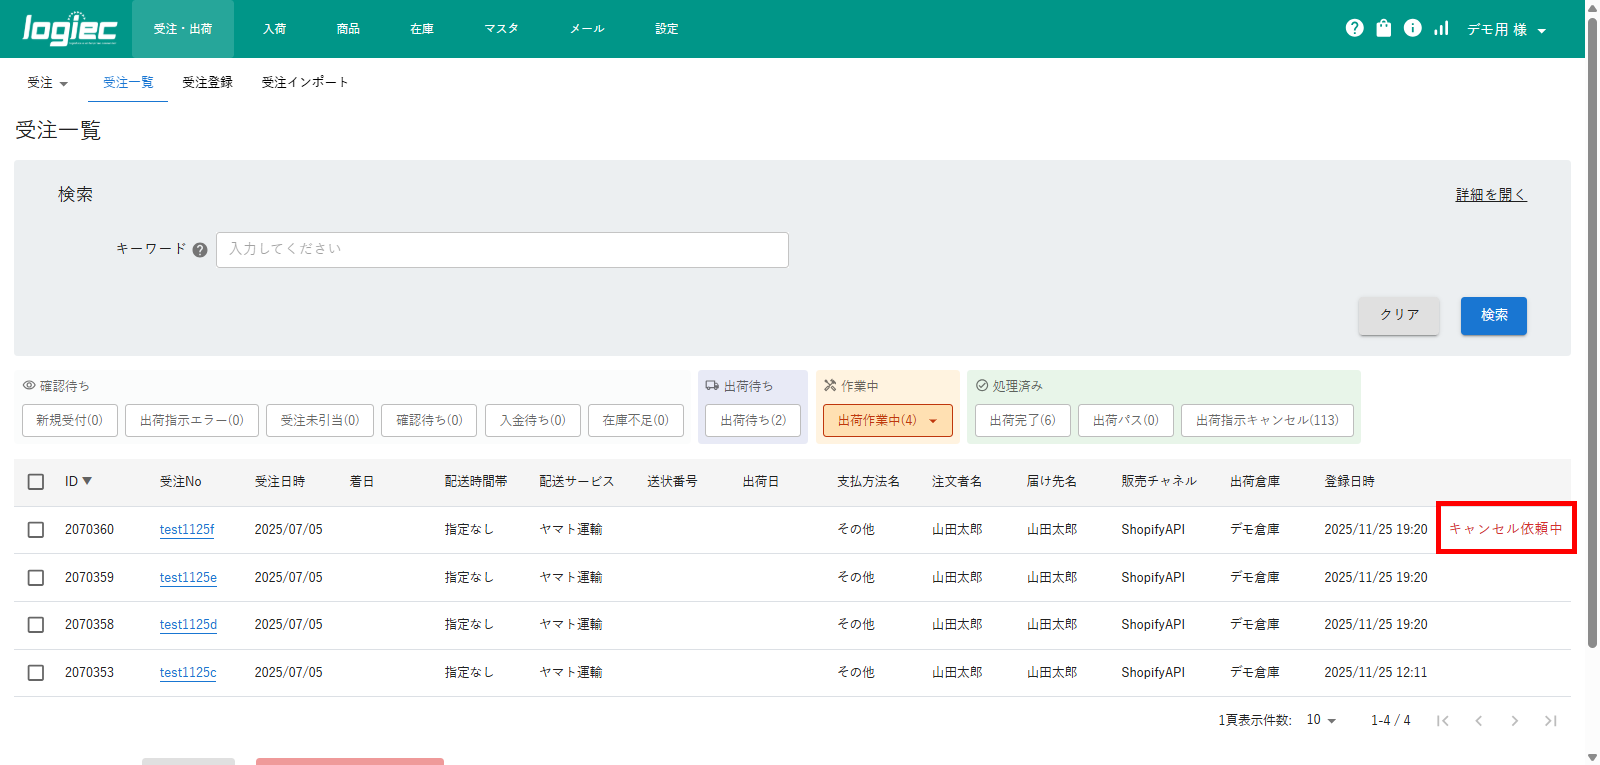The width and height of the screenshot is (1600, 765).
Task: Open the デモ用 様 user menu
Action: 1506,30
